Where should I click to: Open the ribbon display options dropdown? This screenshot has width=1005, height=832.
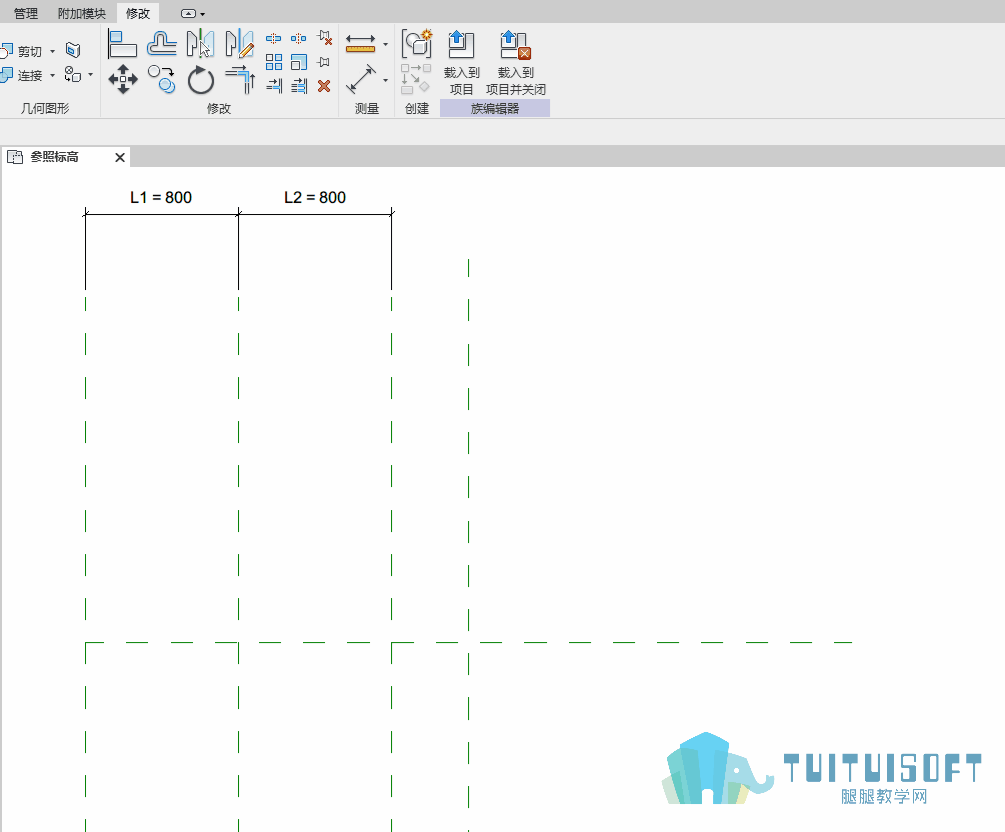193,13
